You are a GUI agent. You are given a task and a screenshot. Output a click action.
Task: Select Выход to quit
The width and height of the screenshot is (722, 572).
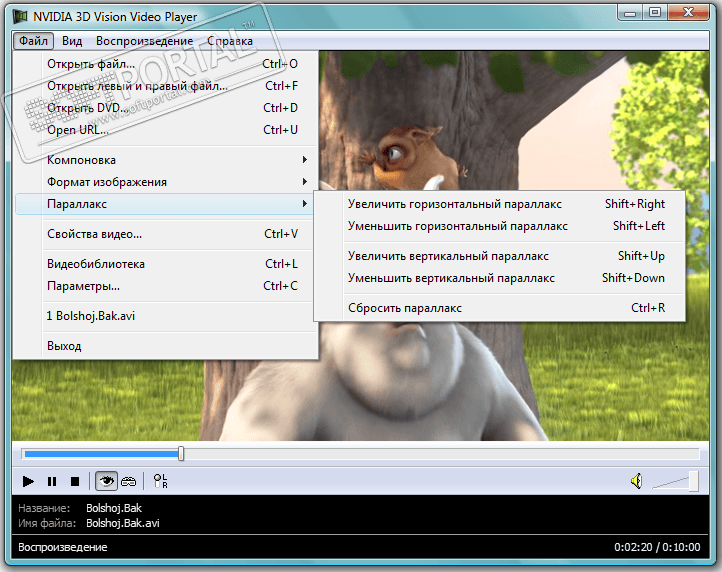click(x=166, y=346)
